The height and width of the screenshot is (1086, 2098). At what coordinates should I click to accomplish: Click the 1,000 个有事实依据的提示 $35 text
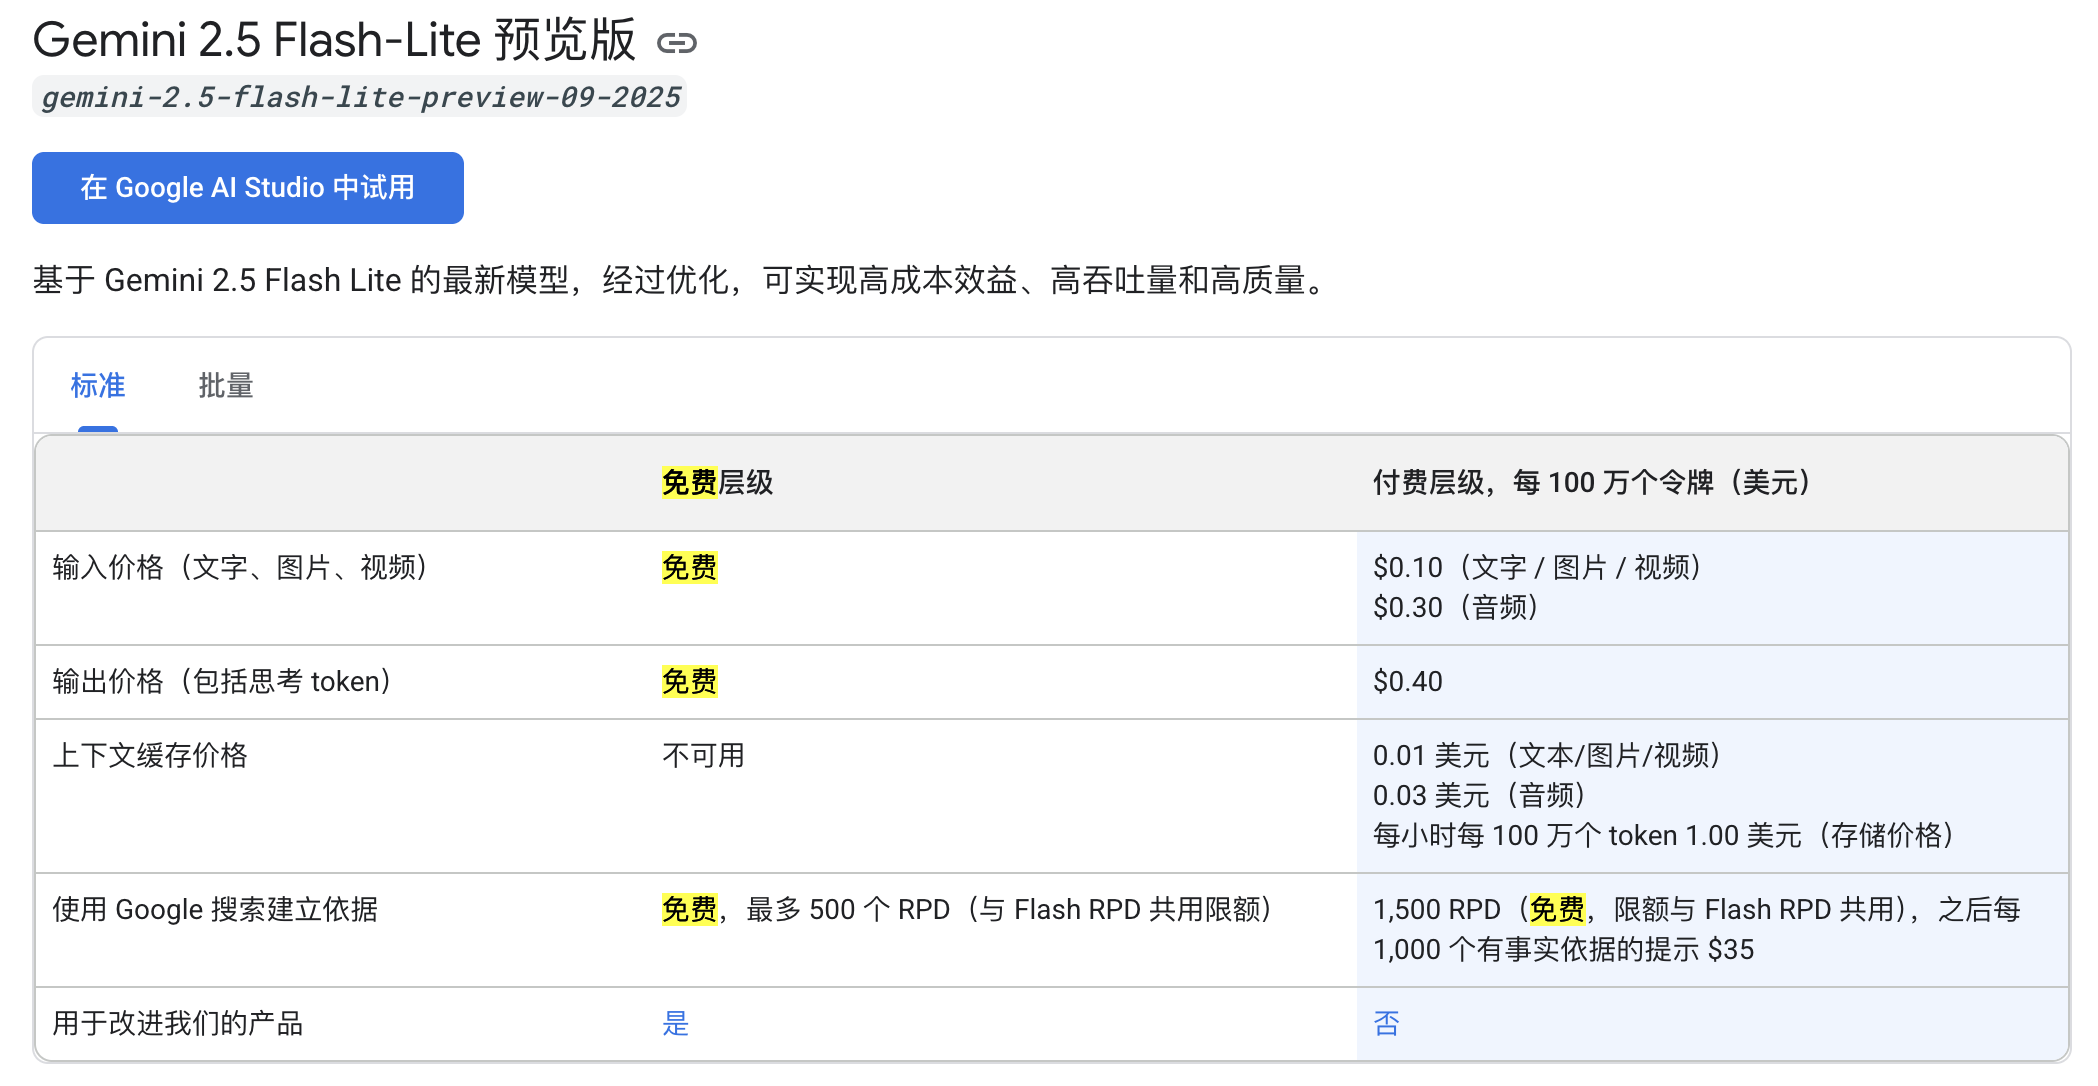pos(1564,950)
